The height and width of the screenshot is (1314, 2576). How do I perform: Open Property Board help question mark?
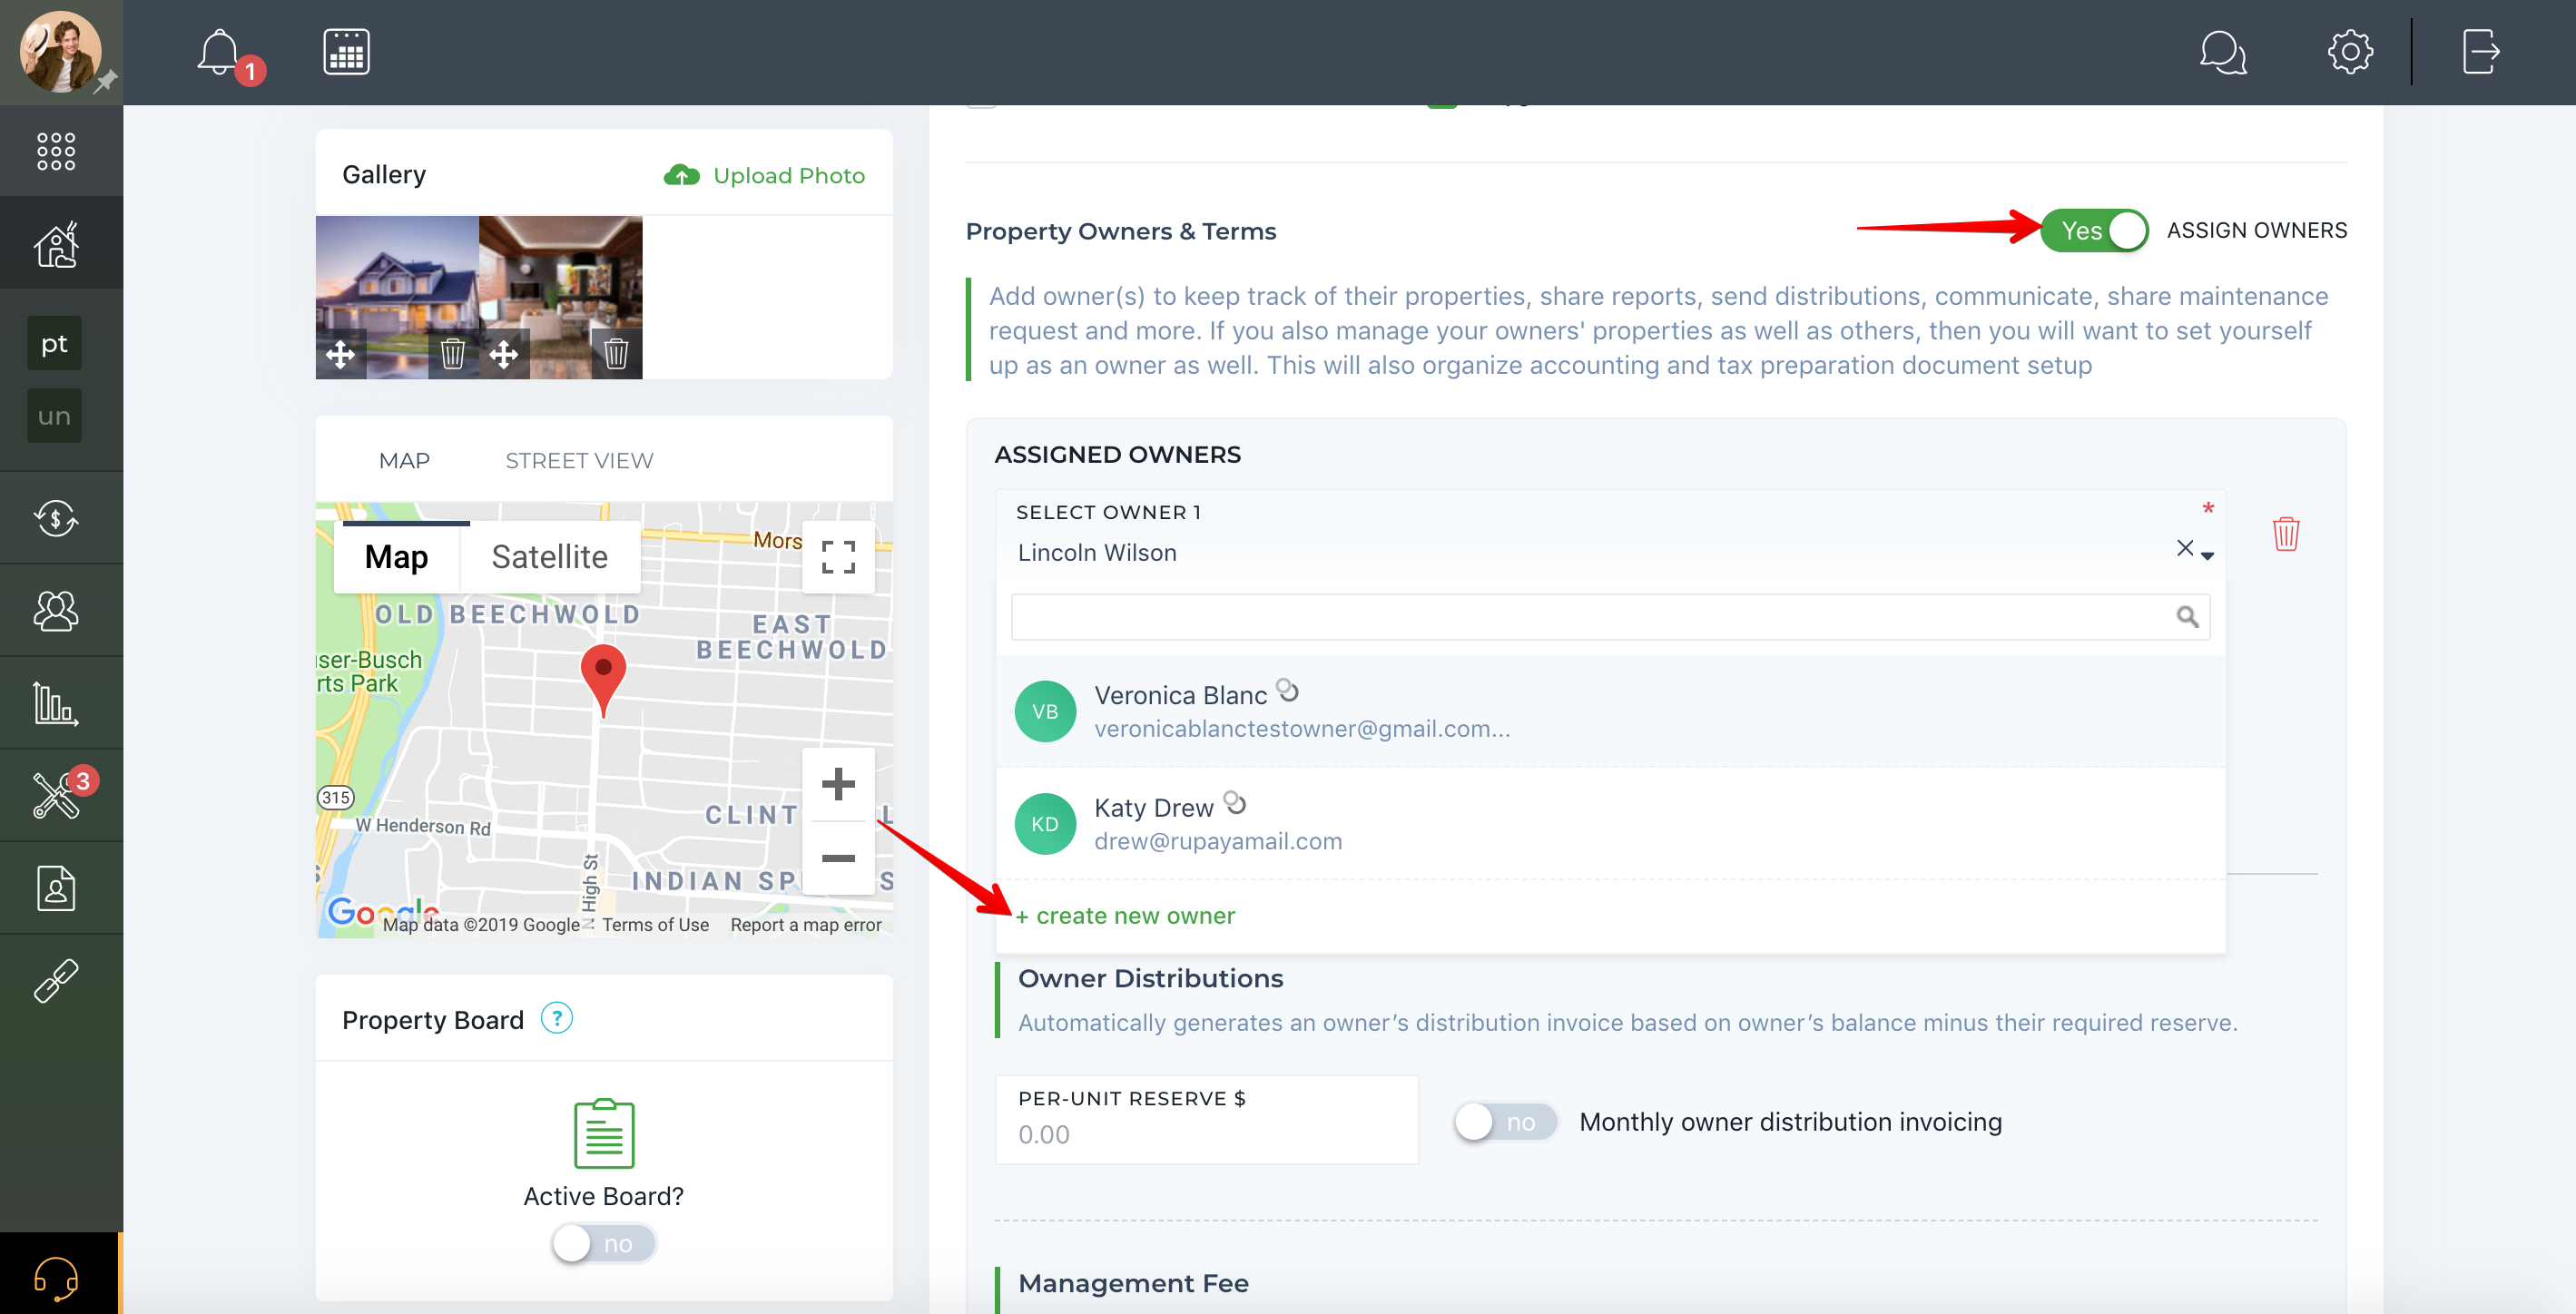point(557,1019)
